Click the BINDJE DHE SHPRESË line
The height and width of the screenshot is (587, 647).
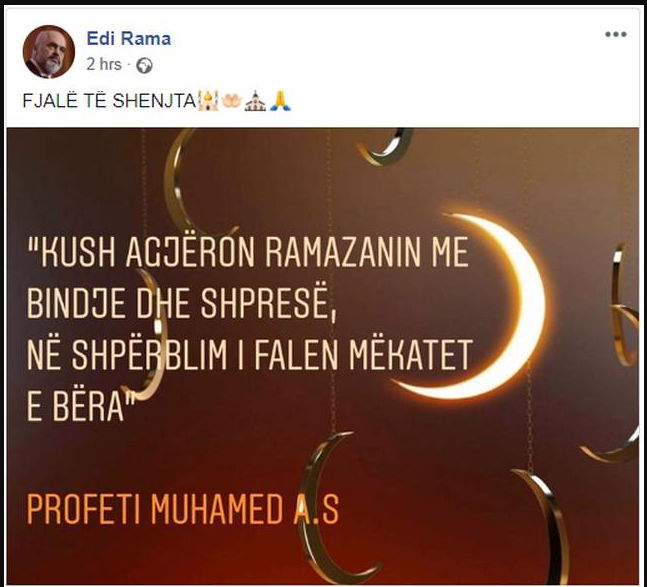coord(182,302)
